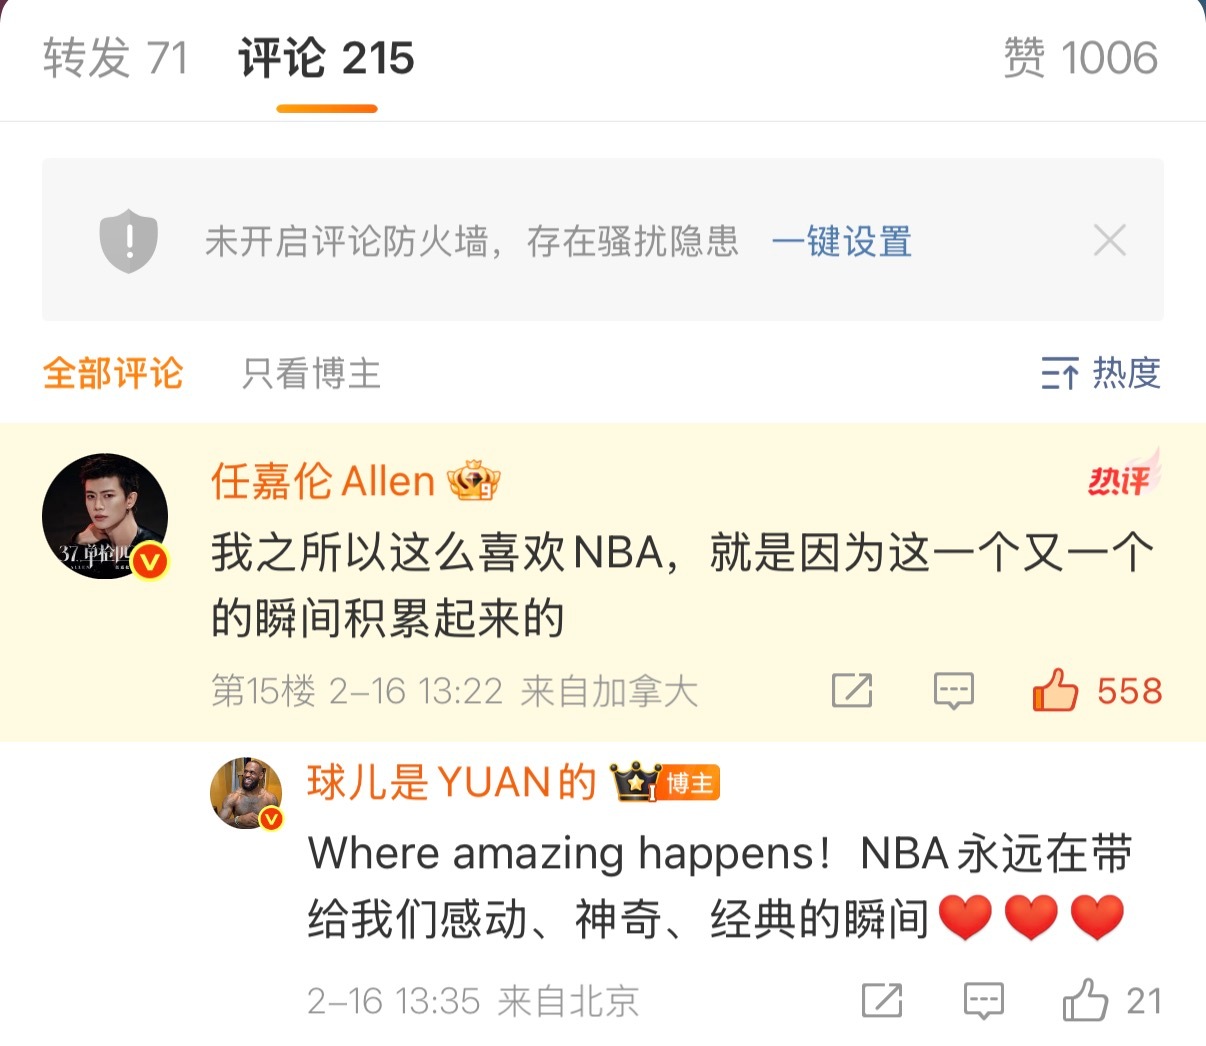Select the 评论 215 tab
Image resolution: width=1206 pixels, height=1046 pixels.
(326, 58)
